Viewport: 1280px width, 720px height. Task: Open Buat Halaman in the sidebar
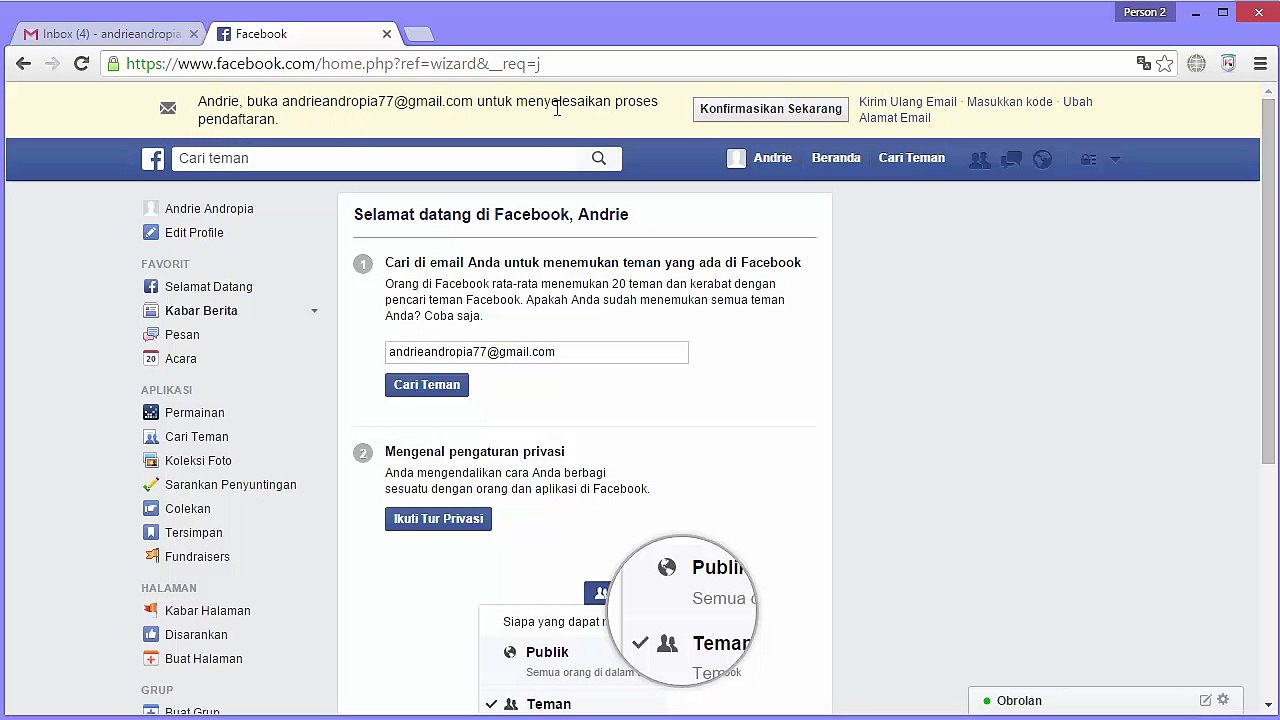click(x=203, y=659)
